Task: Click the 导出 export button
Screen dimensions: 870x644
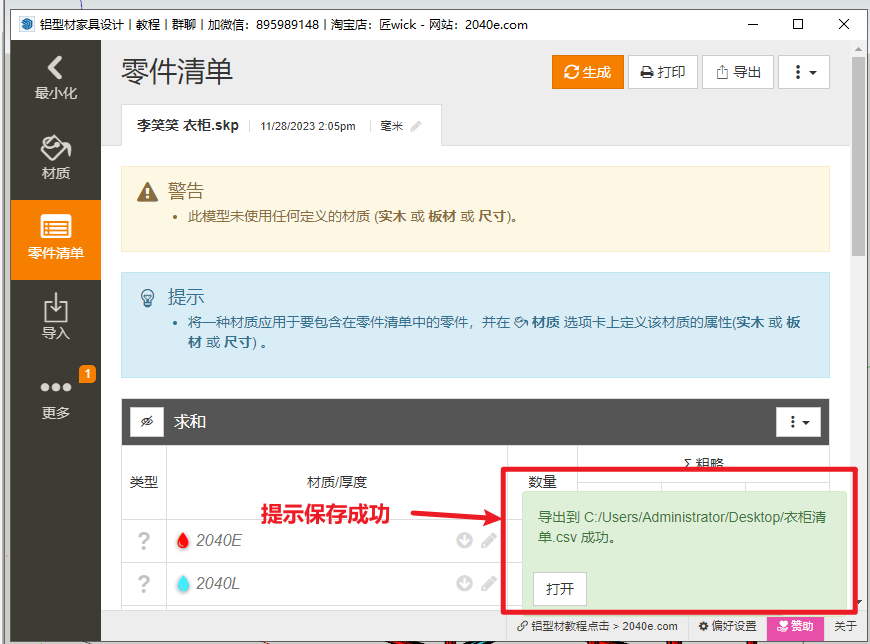Action: (x=738, y=72)
